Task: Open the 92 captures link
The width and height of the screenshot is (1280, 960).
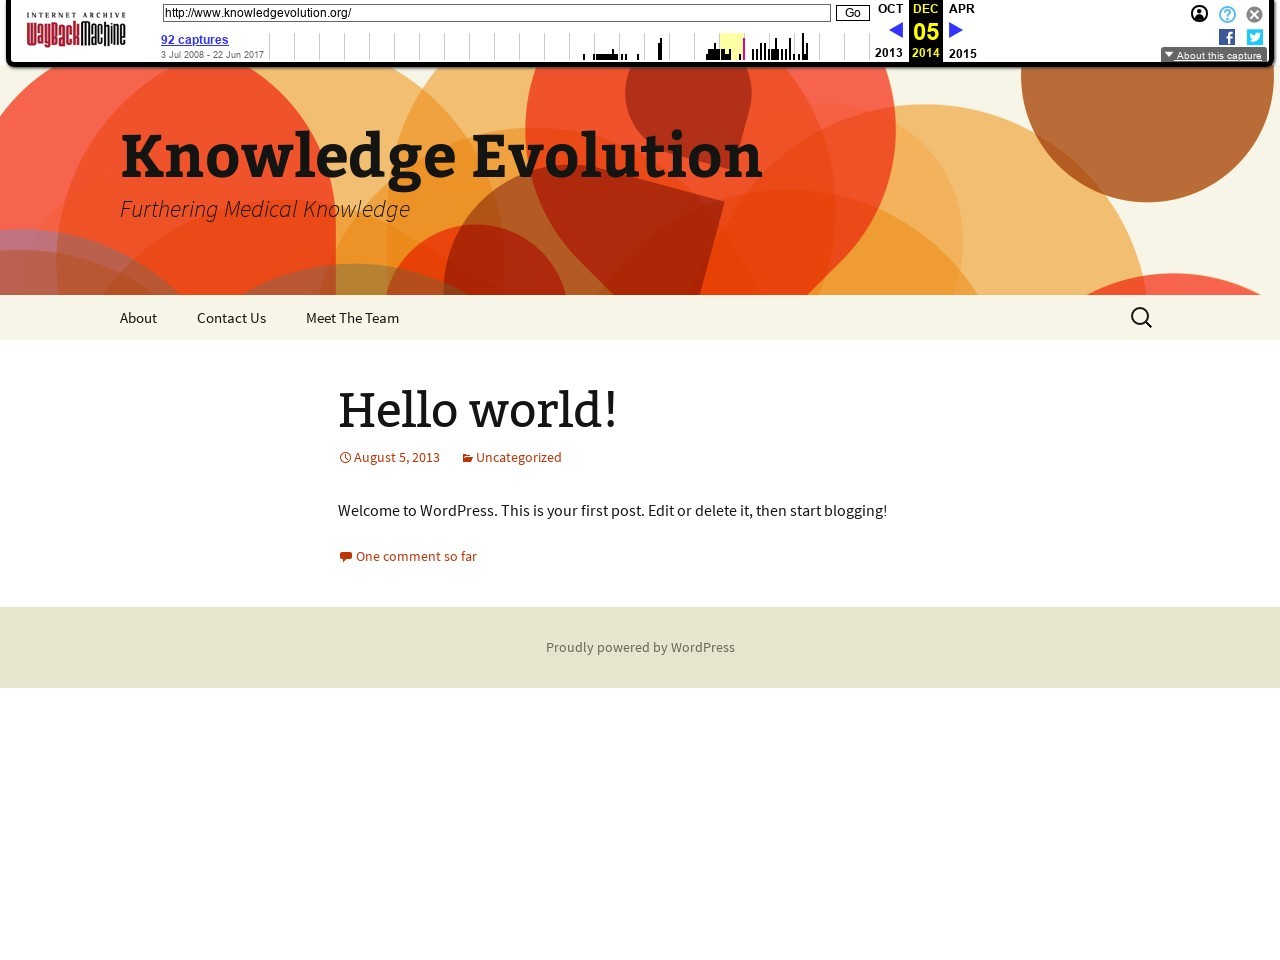Action: [x=195, y=40]
